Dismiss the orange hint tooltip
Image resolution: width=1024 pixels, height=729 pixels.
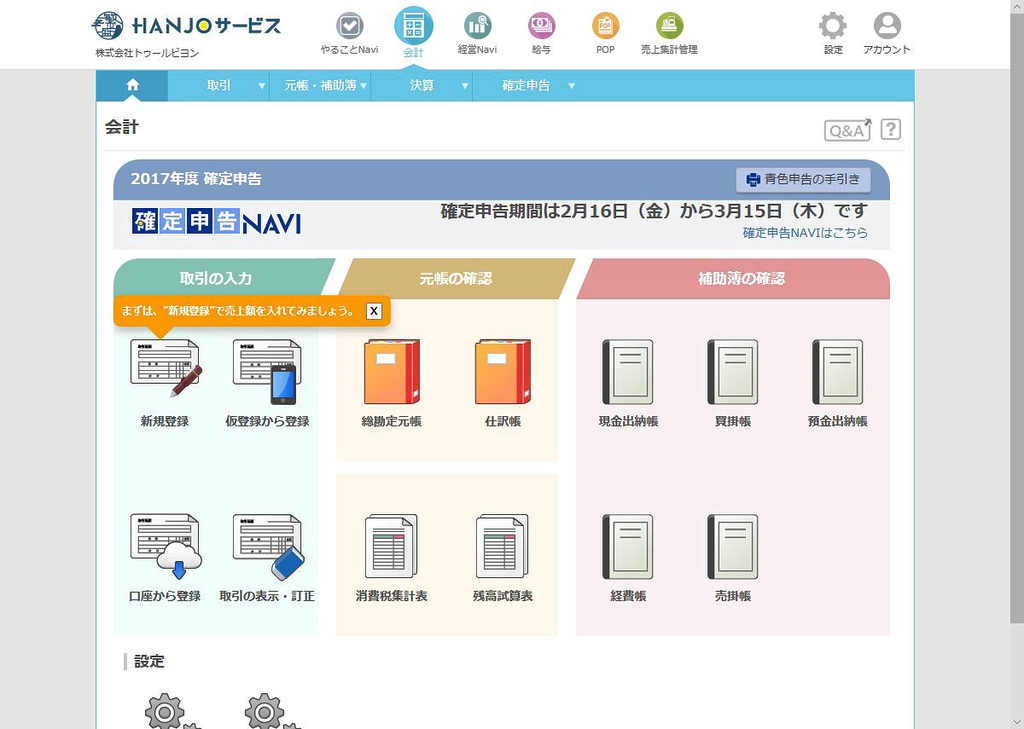(374, 311)
